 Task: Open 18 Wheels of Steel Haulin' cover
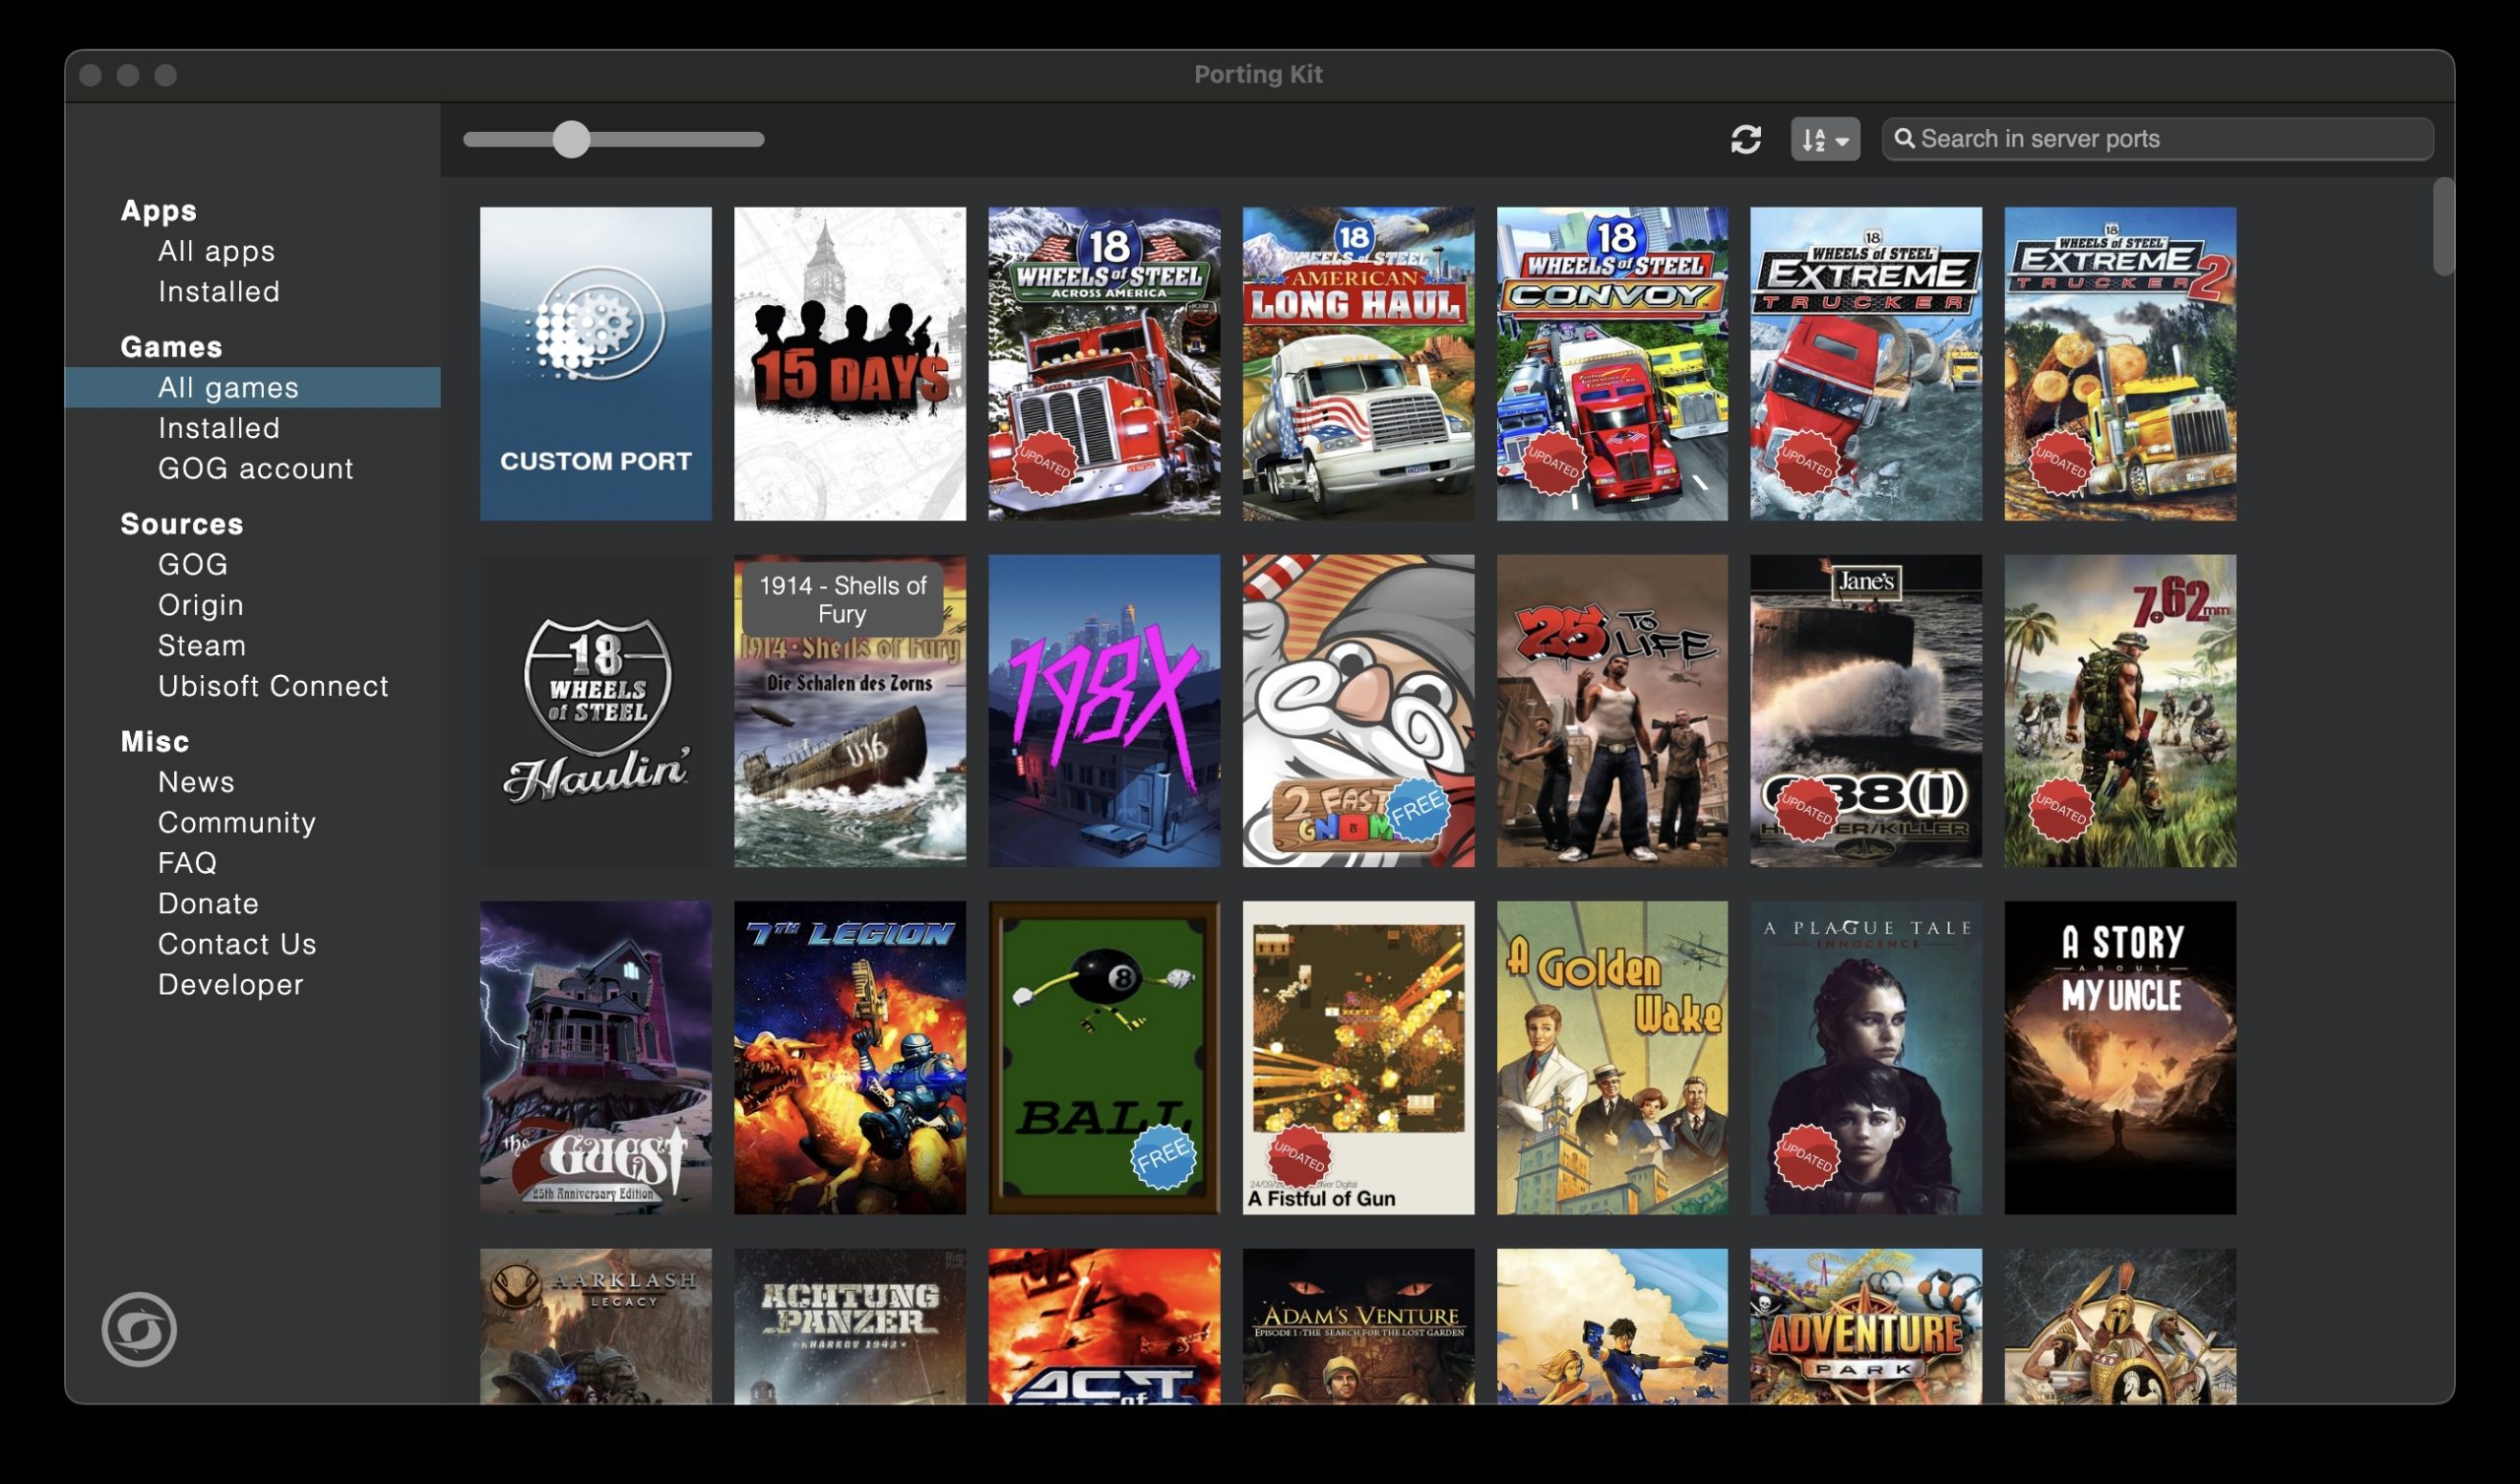pyautogui.click(x=595, y=710)
